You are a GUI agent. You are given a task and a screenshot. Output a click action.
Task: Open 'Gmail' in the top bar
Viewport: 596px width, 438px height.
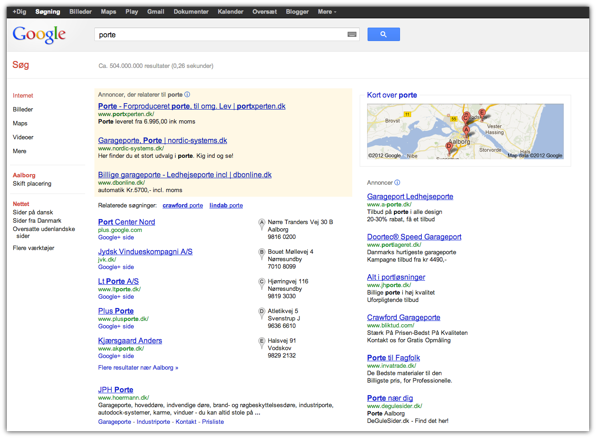(155, 12)
